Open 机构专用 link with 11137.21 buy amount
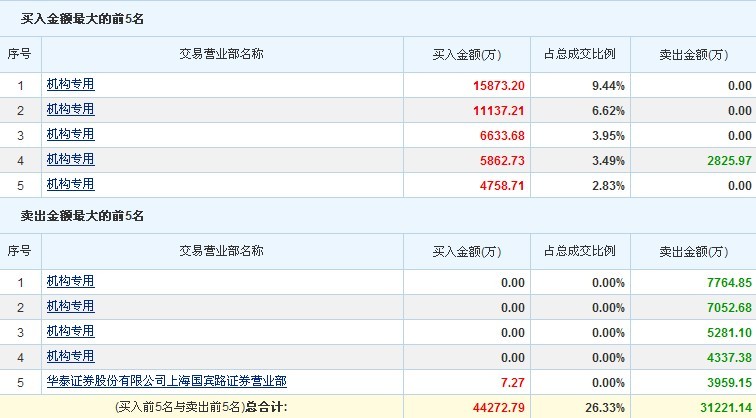 click(x=70, y=109)
